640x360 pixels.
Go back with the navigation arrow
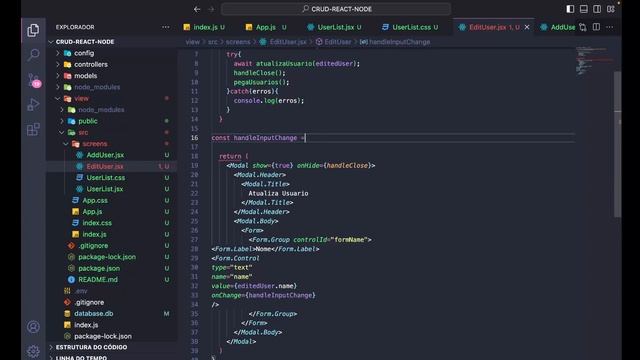click(x=197, y=9)
